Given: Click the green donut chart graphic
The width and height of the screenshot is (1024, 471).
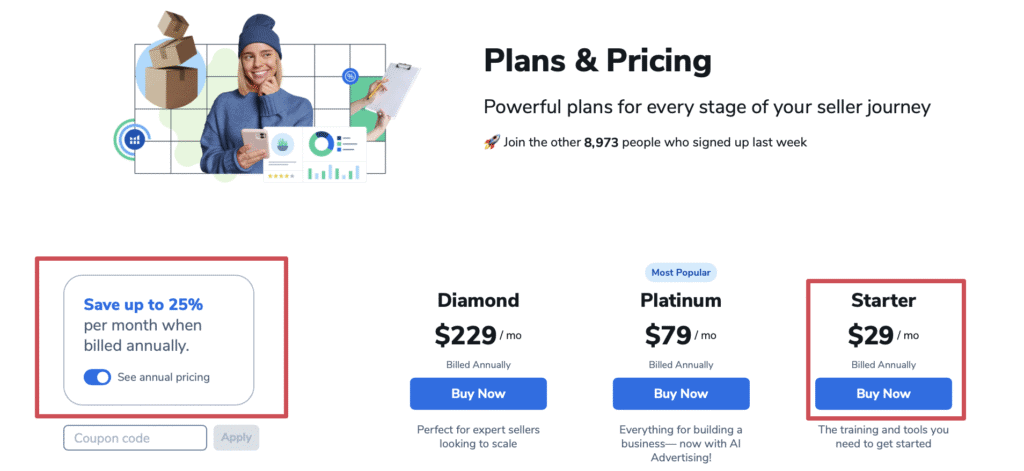Looking at the screenshot, I should click(321, 144).
